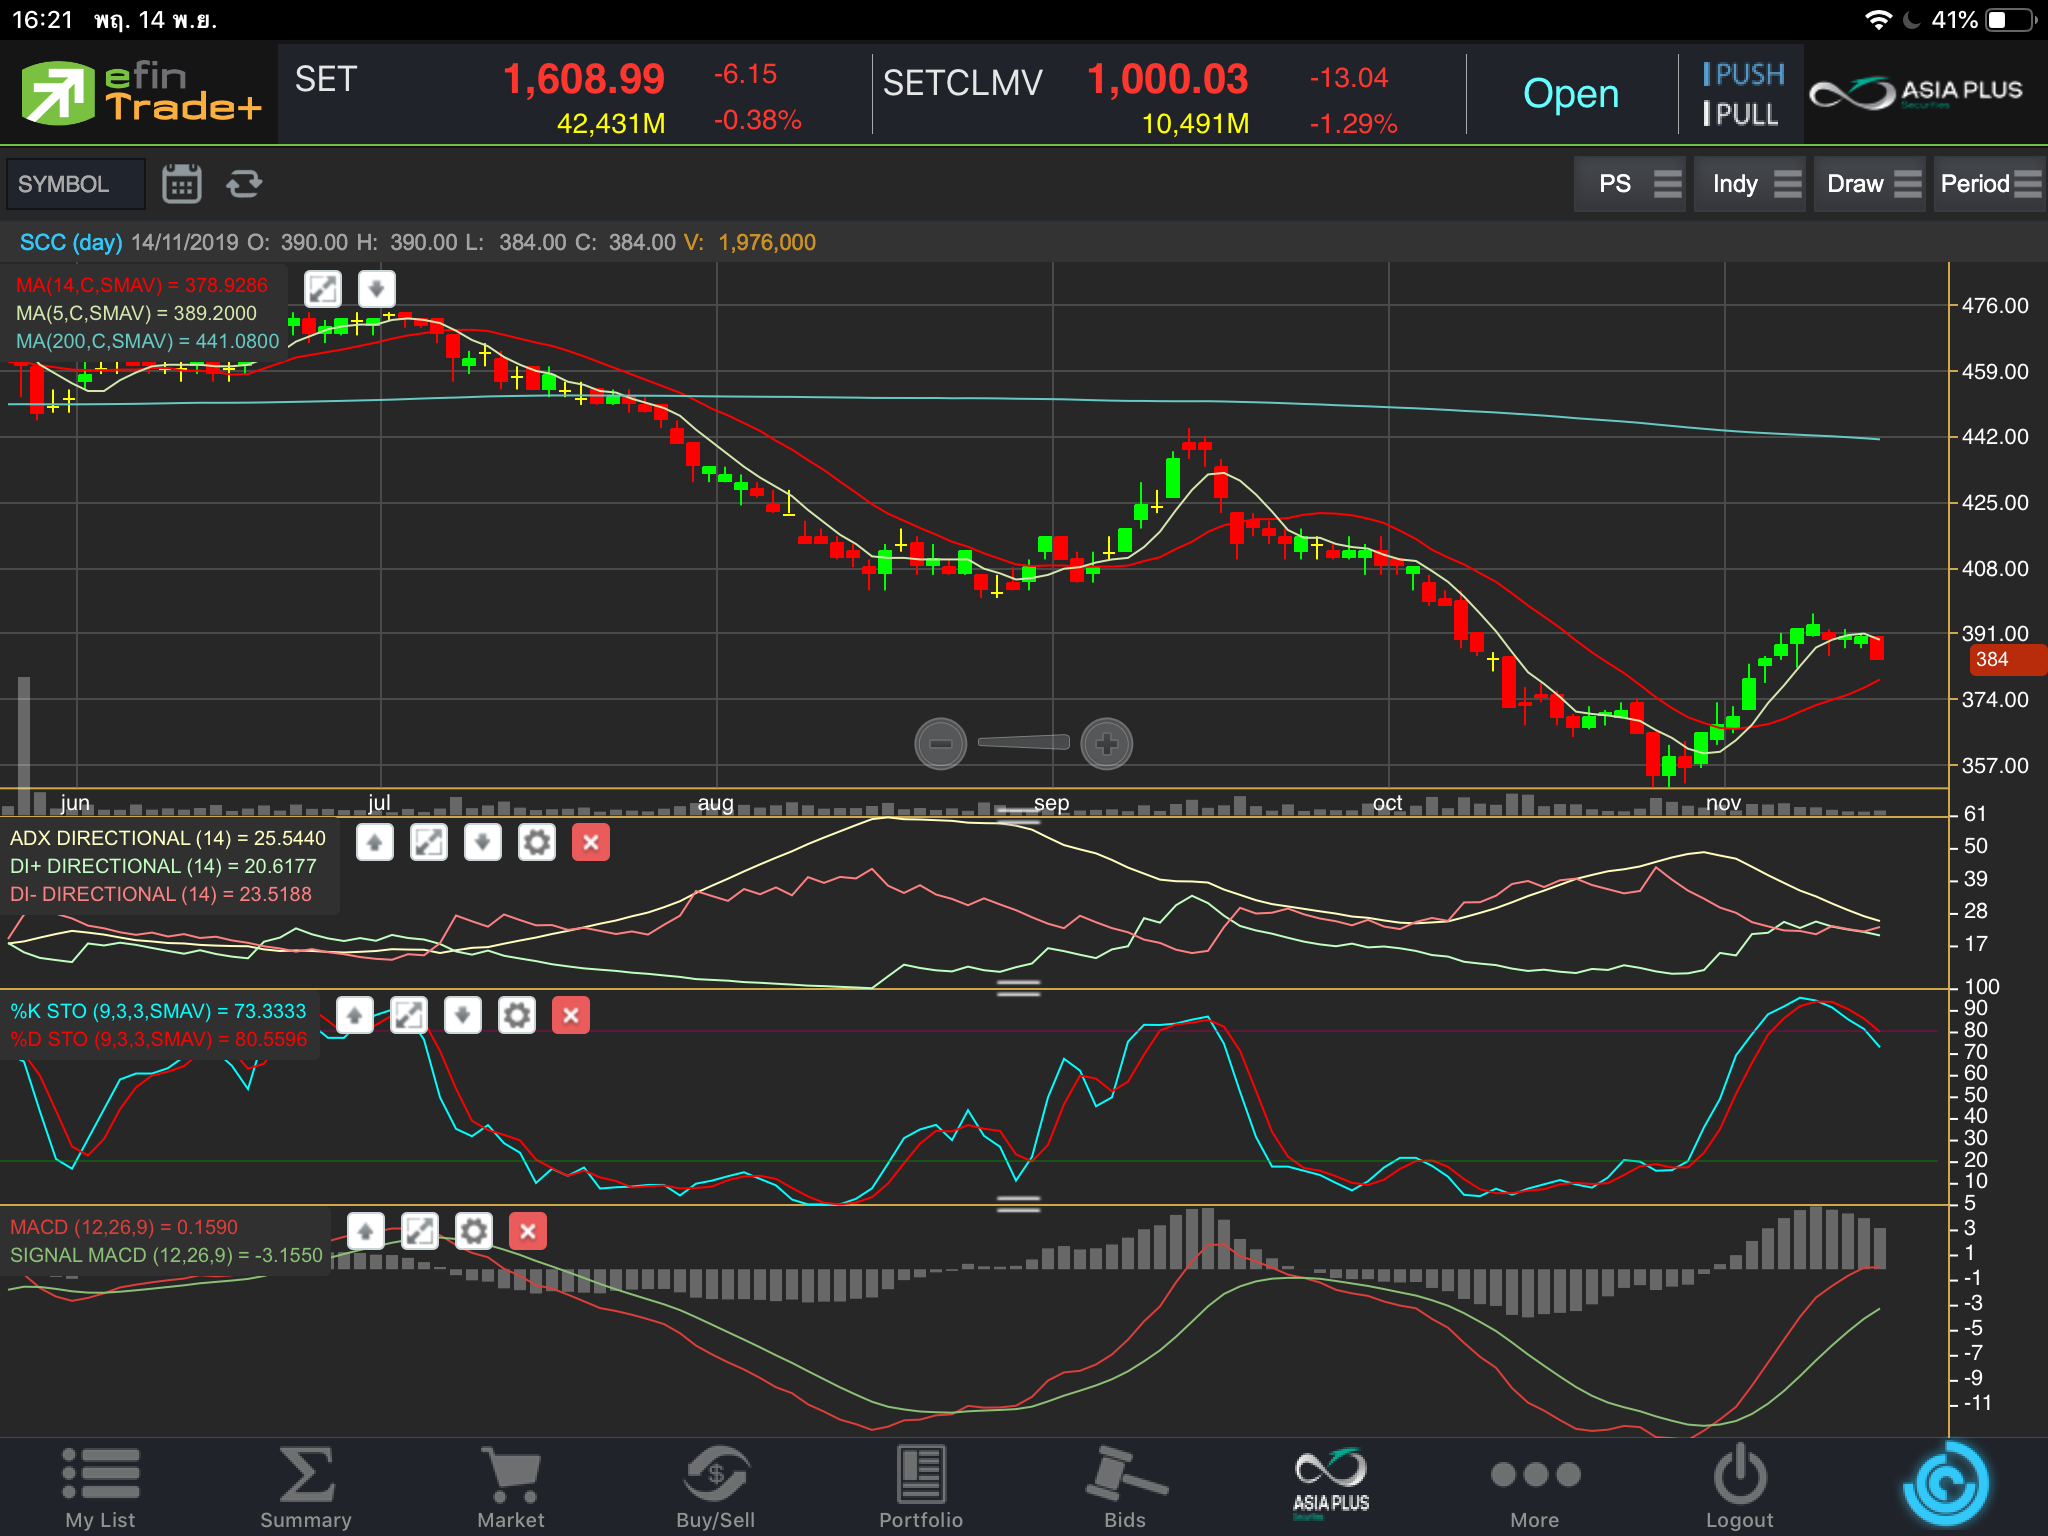Open MACD indicator settings gear
This screenshot has height=1536, width=2048.
(474, 1231)
